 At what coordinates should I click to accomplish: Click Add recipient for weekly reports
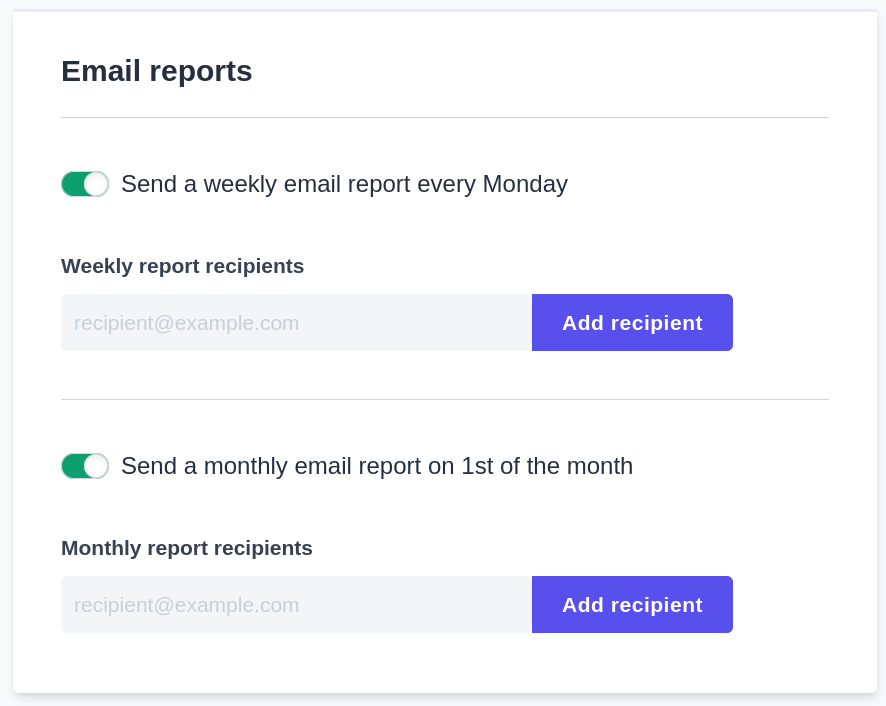632,322
